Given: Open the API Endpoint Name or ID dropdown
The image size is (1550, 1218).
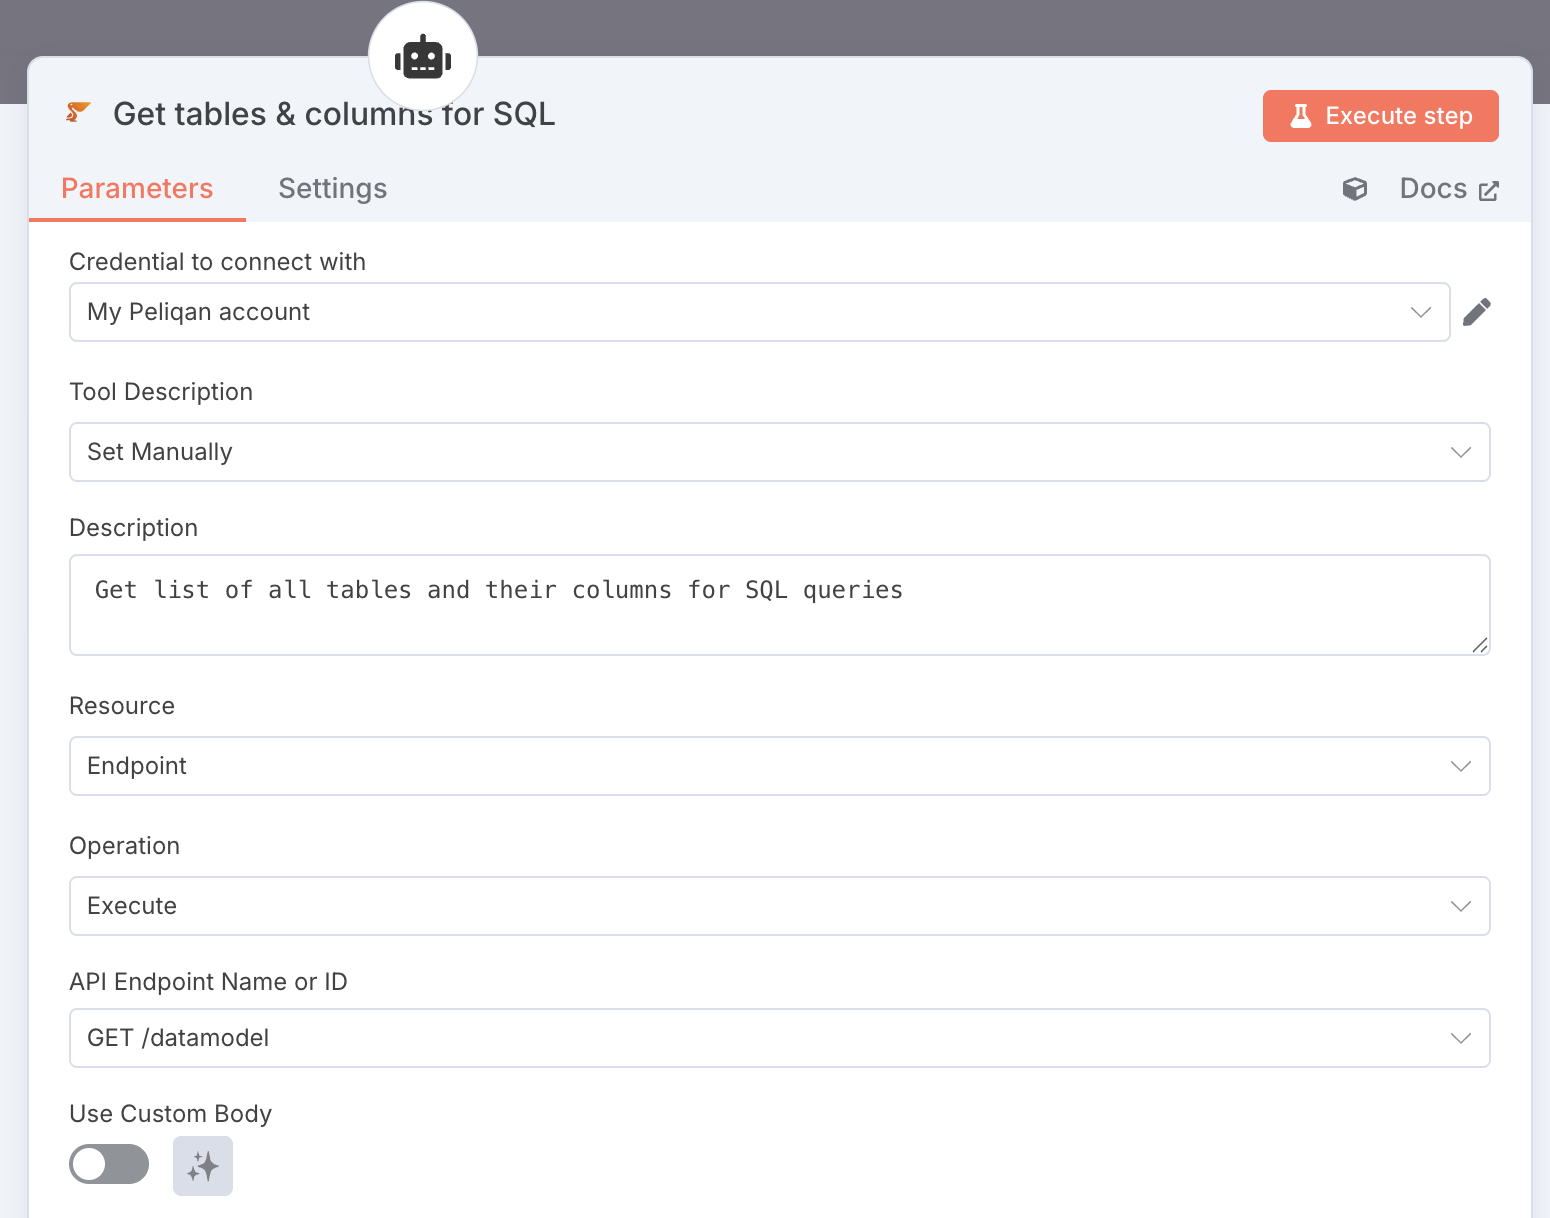Looking at the screenshot, I should pyautogui.click(x=780, y=1038).
